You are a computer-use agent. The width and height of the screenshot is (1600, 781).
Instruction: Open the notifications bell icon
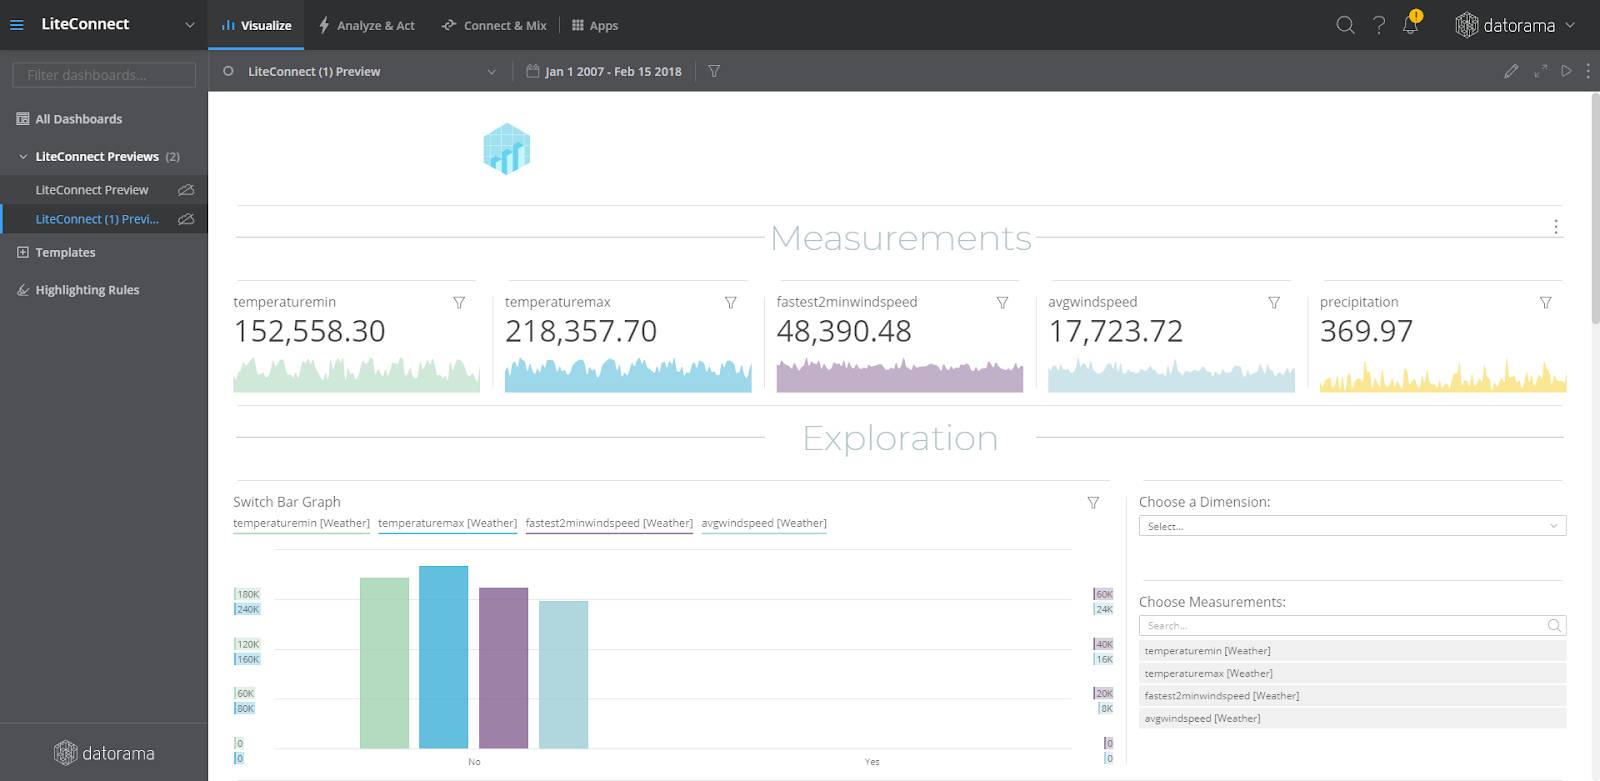[x=1411, y=24]
